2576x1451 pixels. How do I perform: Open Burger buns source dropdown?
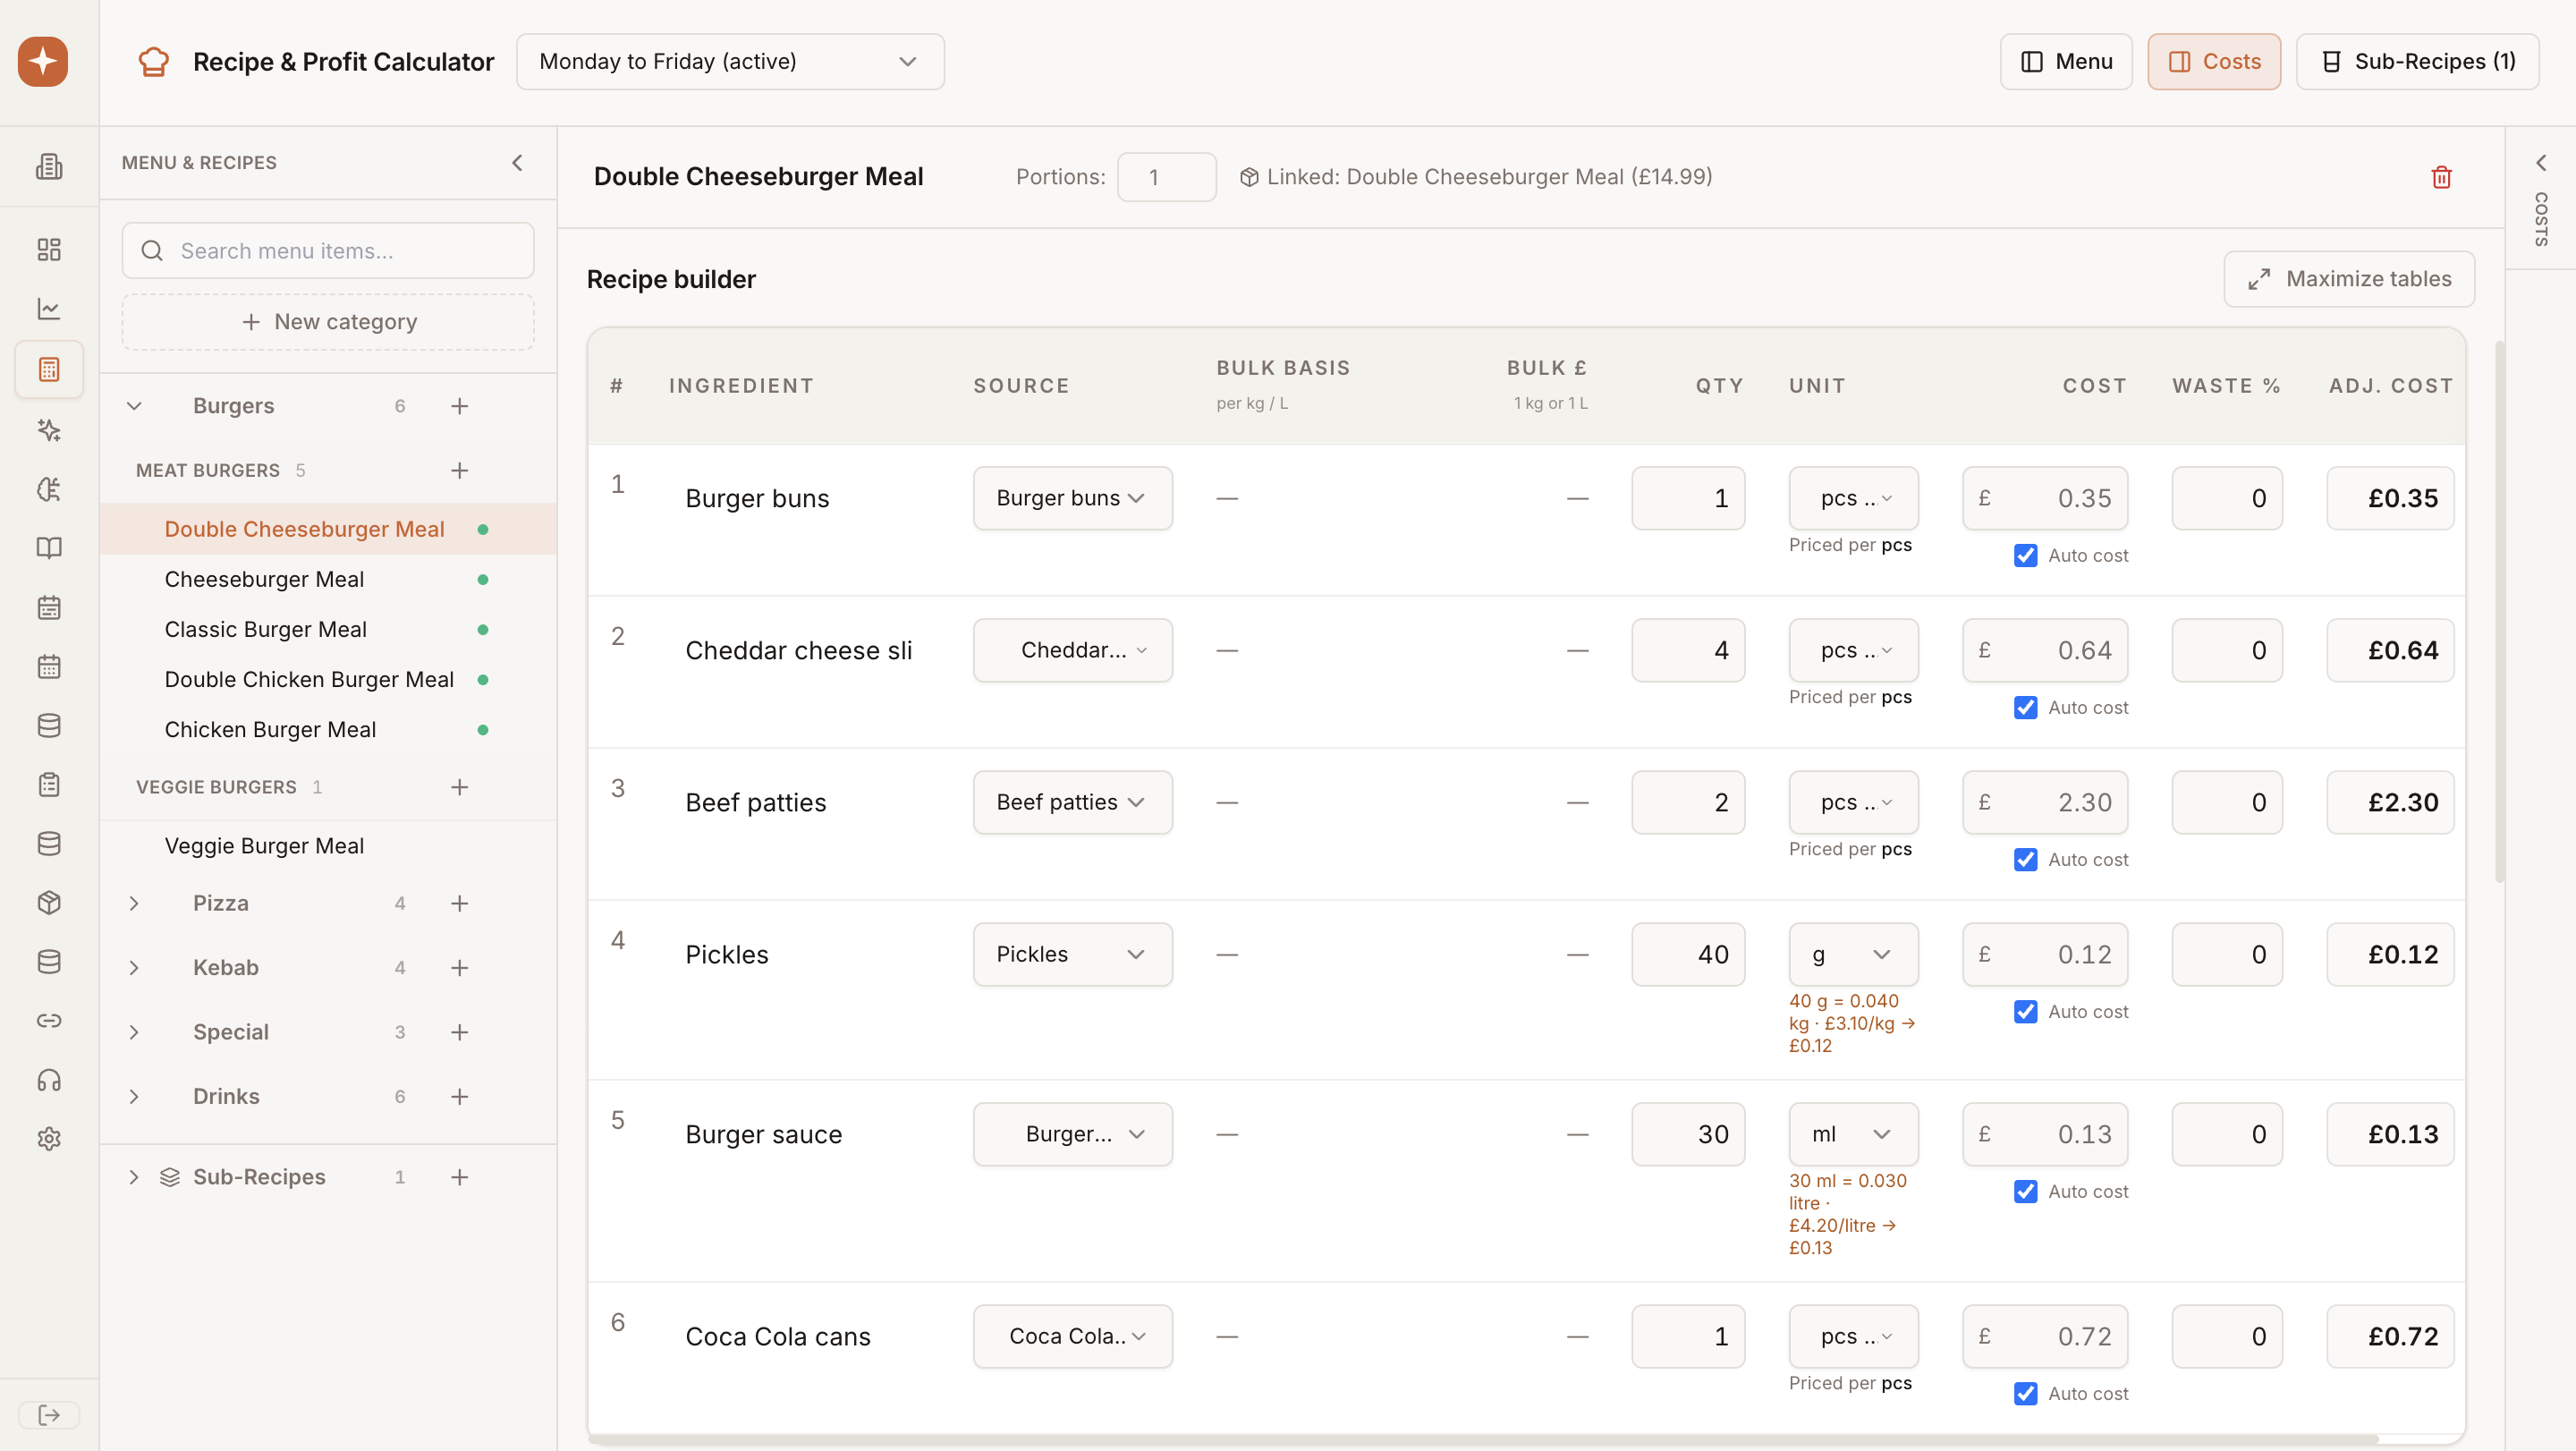[x=1072, y=498]
